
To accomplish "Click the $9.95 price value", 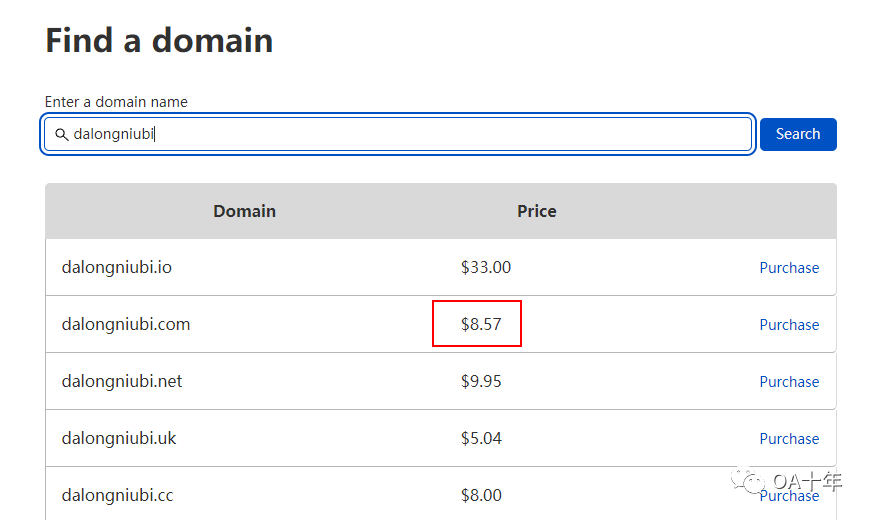I will [x=481, y=382].
